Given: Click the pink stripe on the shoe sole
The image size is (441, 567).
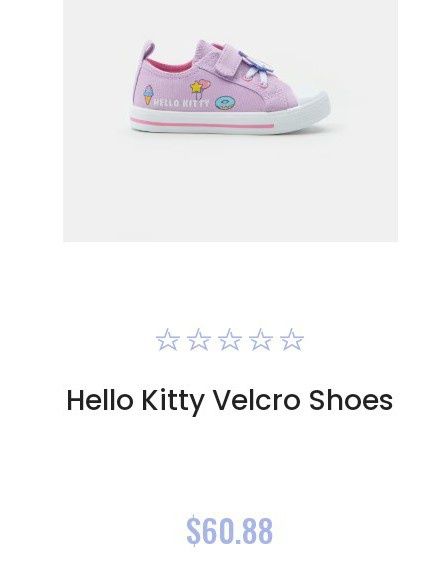Looking at the screenshot, I should pyautogui.click(x=201, y=123).
